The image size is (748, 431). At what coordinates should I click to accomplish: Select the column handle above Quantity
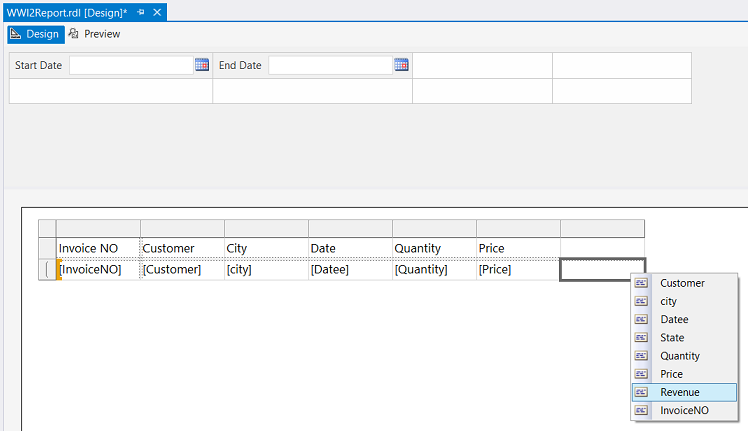pyautogui.click(x=434, y=228)
